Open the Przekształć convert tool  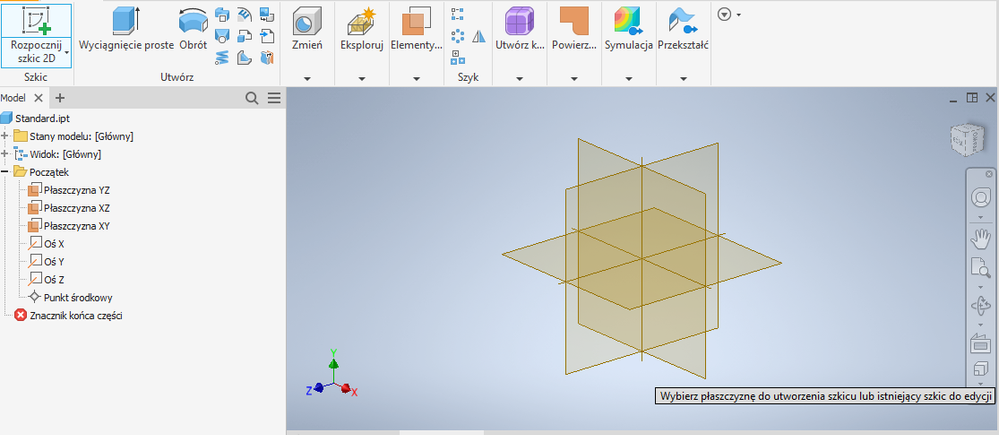click(x=683, y=31)
